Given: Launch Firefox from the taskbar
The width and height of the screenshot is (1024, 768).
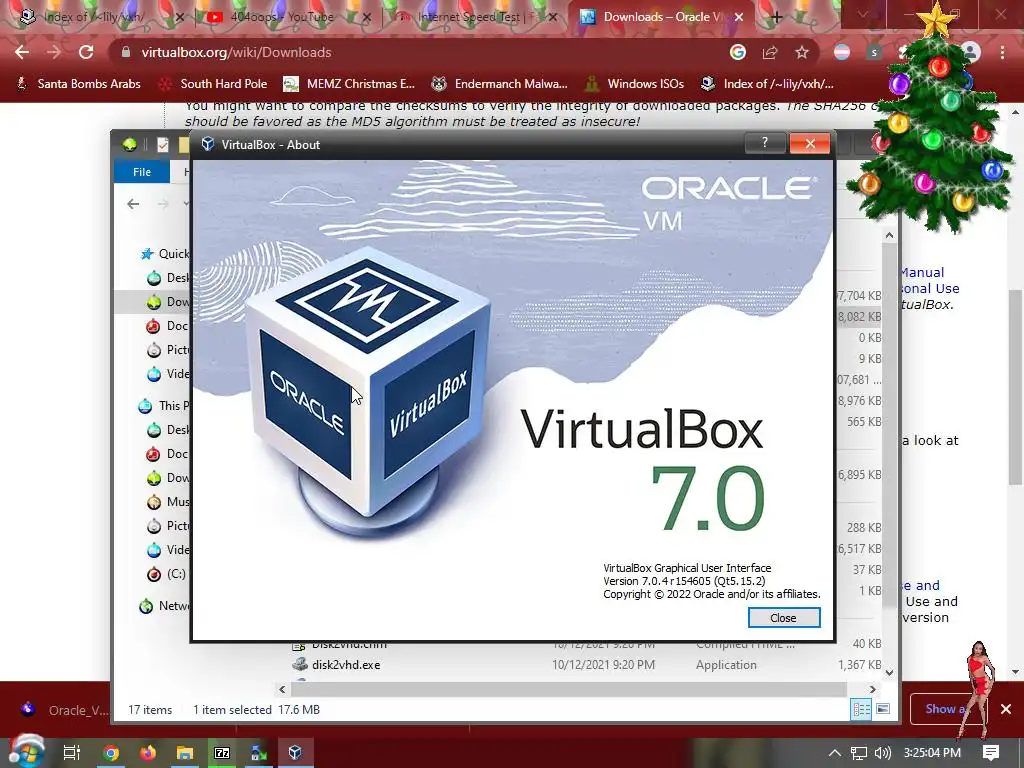Looking at the screenshot, I should click(x=148, y=753).
